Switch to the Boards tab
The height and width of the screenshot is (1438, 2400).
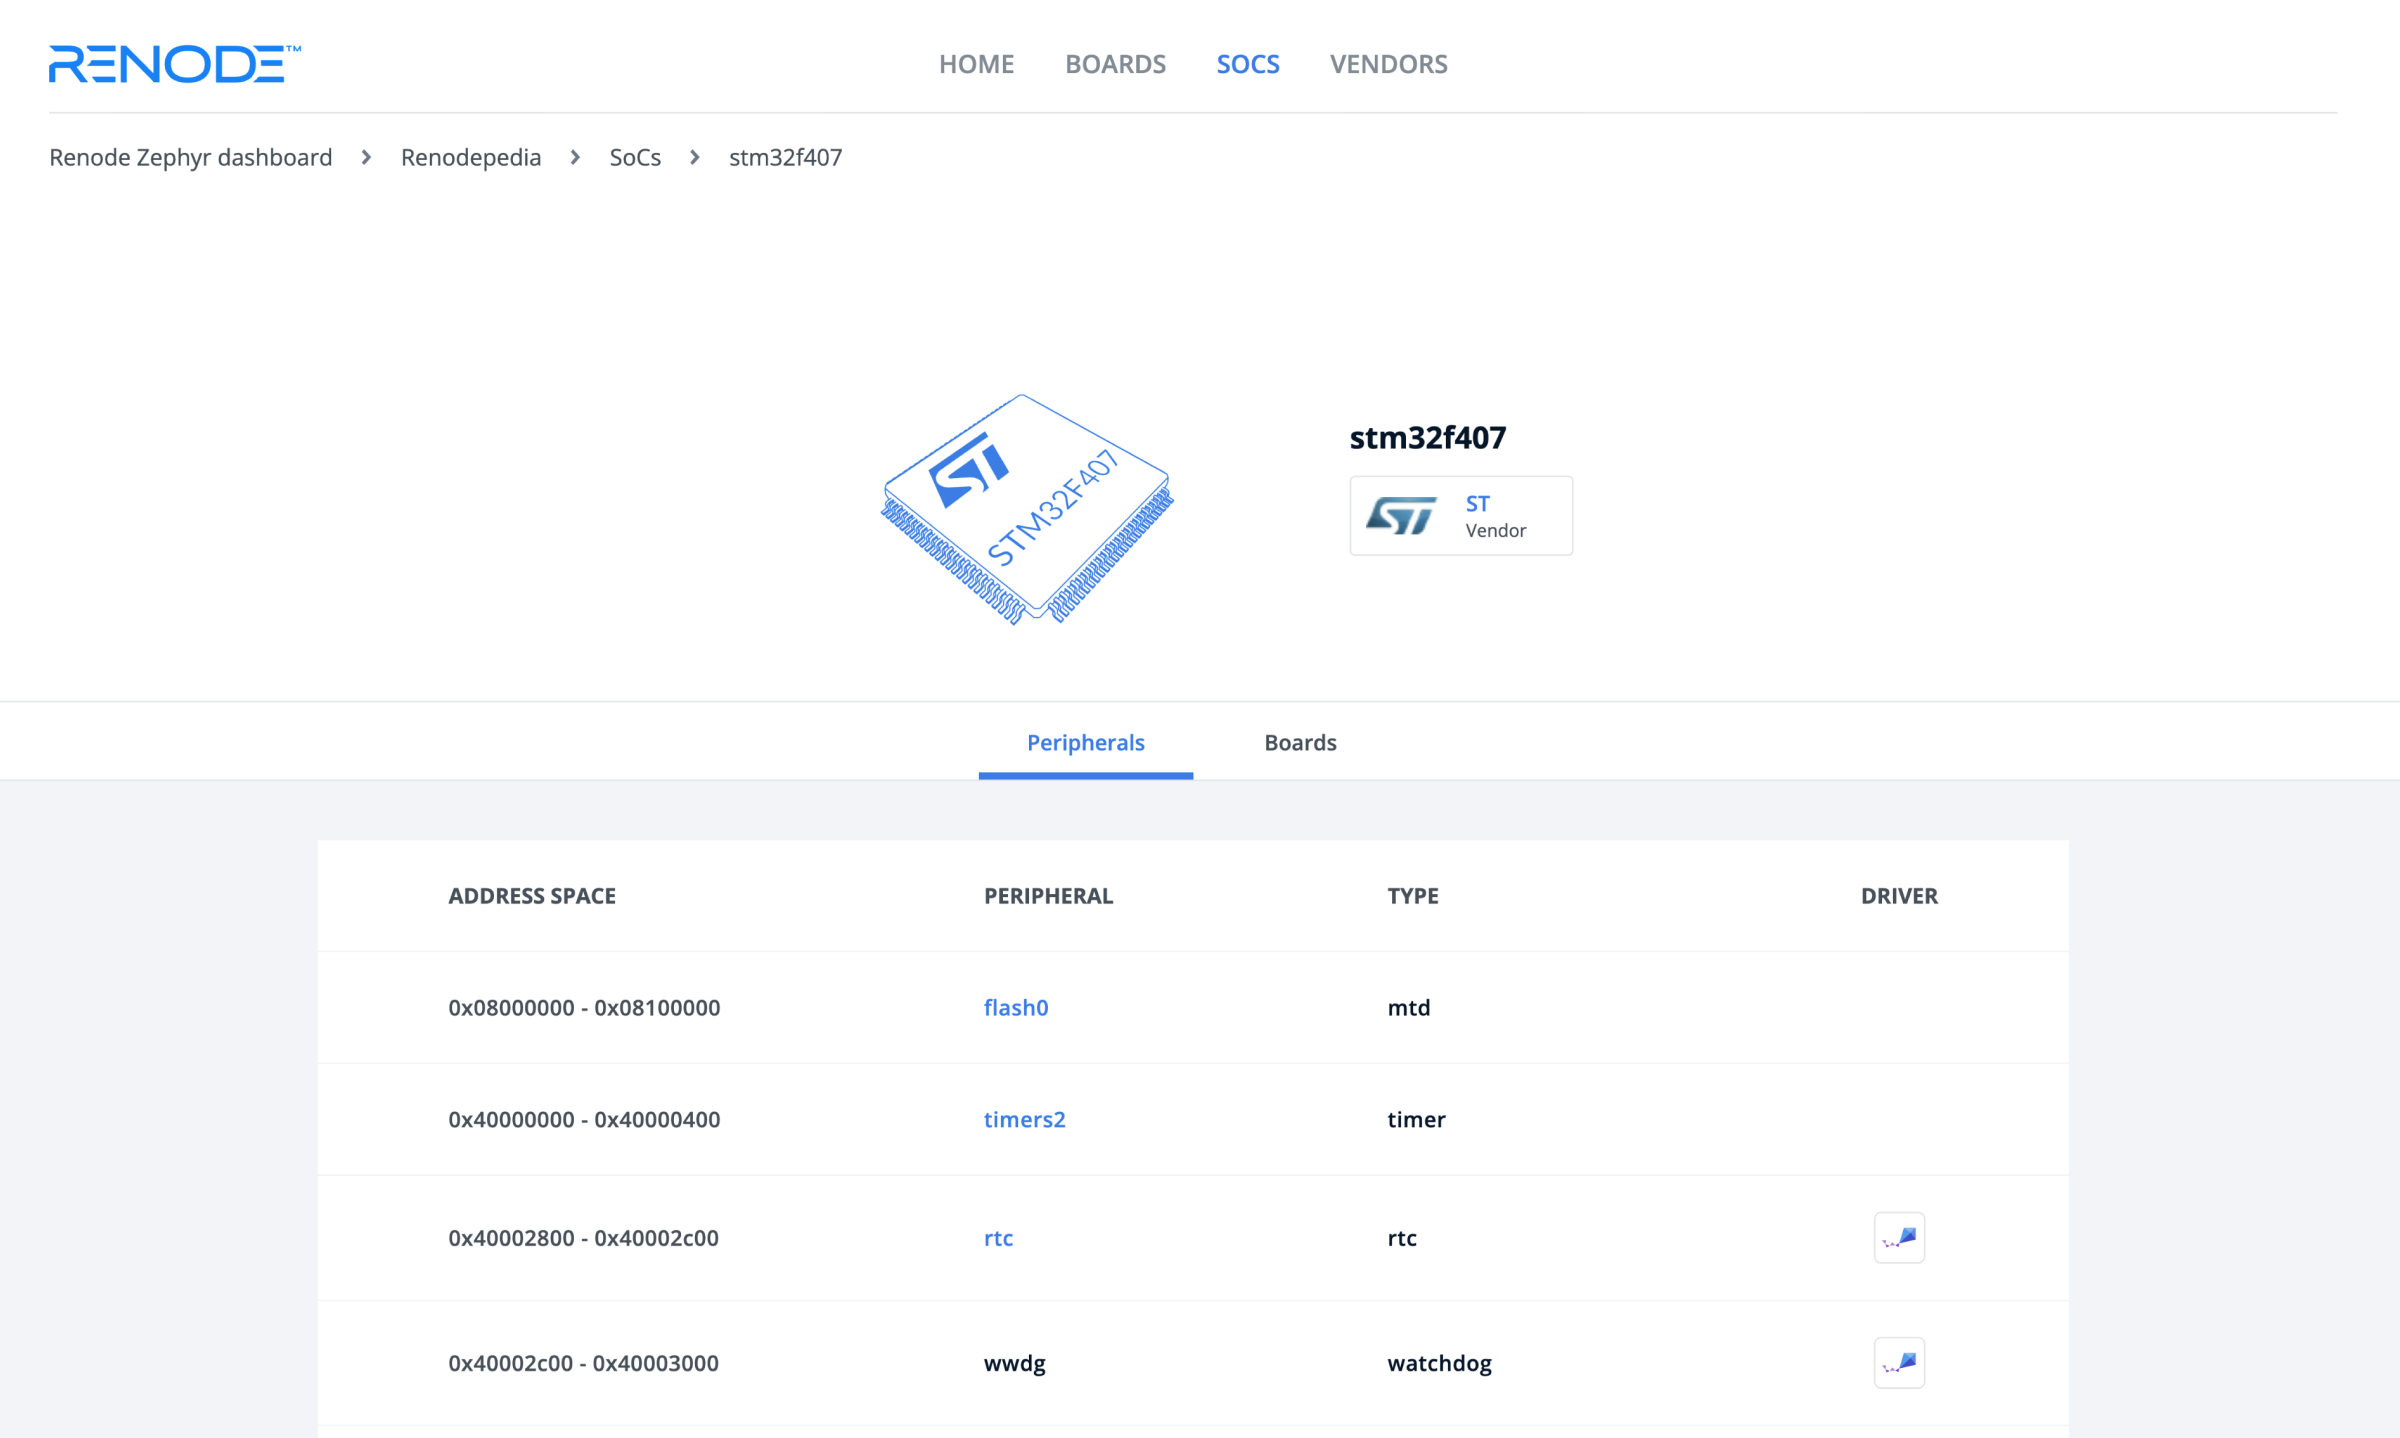[1299, 741]
